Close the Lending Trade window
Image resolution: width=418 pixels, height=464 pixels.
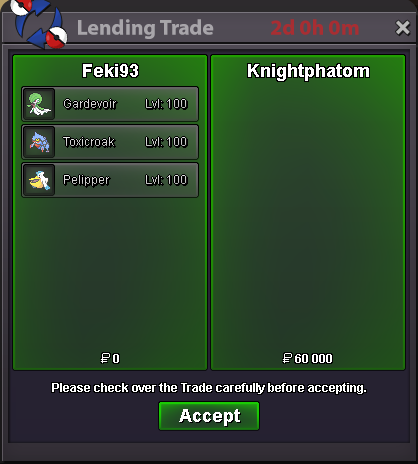click(x=402, y=28)
